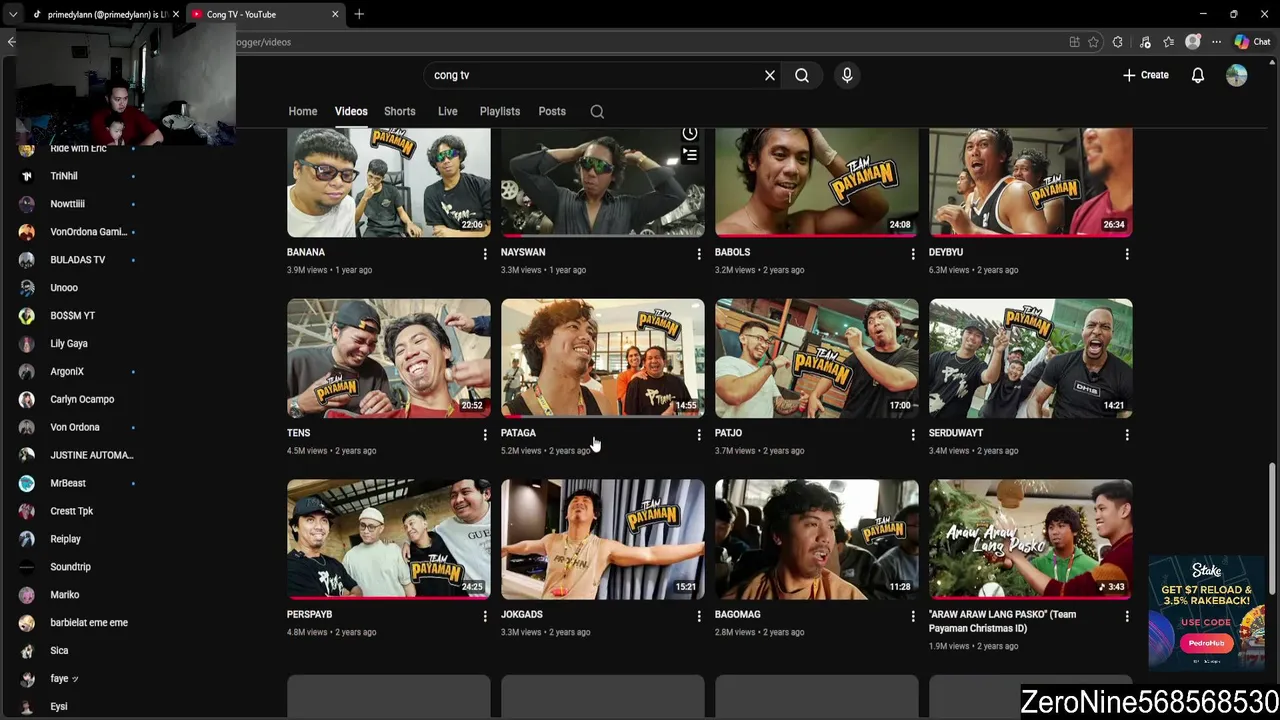1280x720 pixels.
Task: Open the Playlists tab
Action: tap(499, 111)
